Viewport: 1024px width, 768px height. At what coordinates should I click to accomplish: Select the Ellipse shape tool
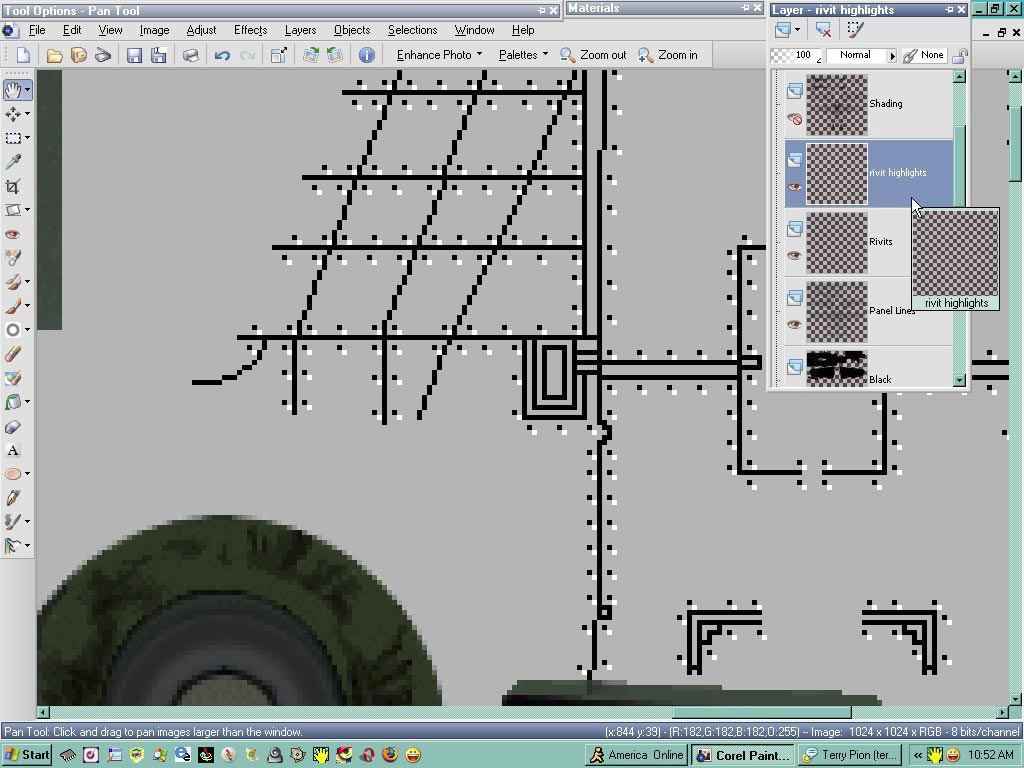[x=12, y=473]
